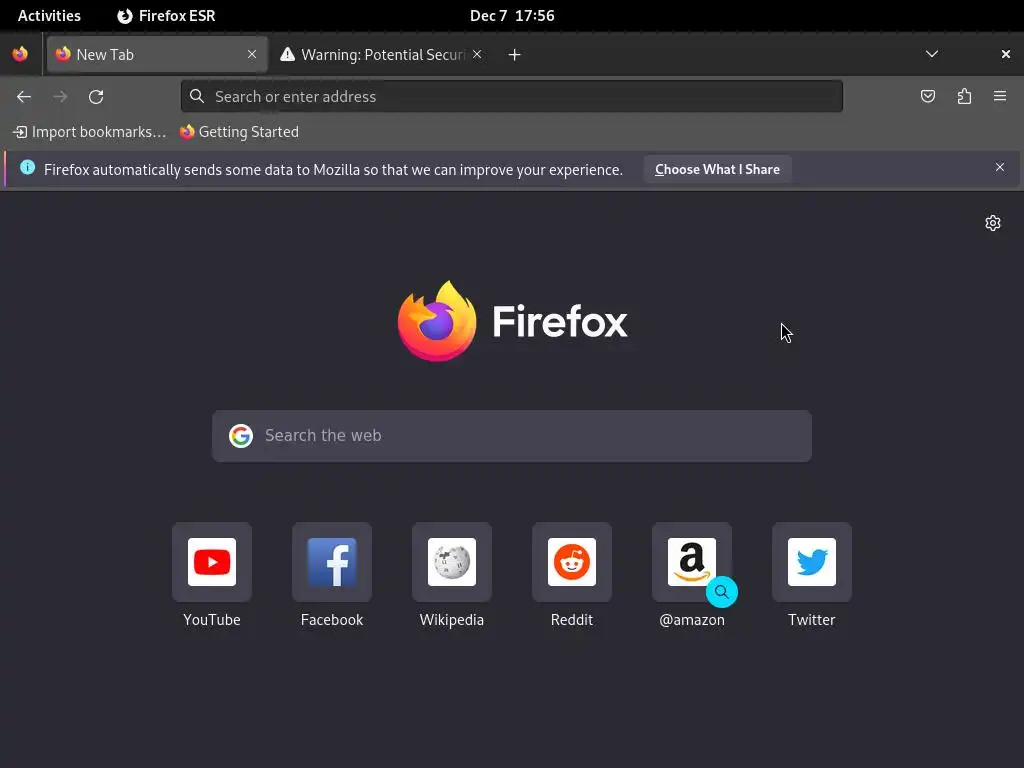Go back with the back arrow
Screen dimensions: 1024x768
24,97
